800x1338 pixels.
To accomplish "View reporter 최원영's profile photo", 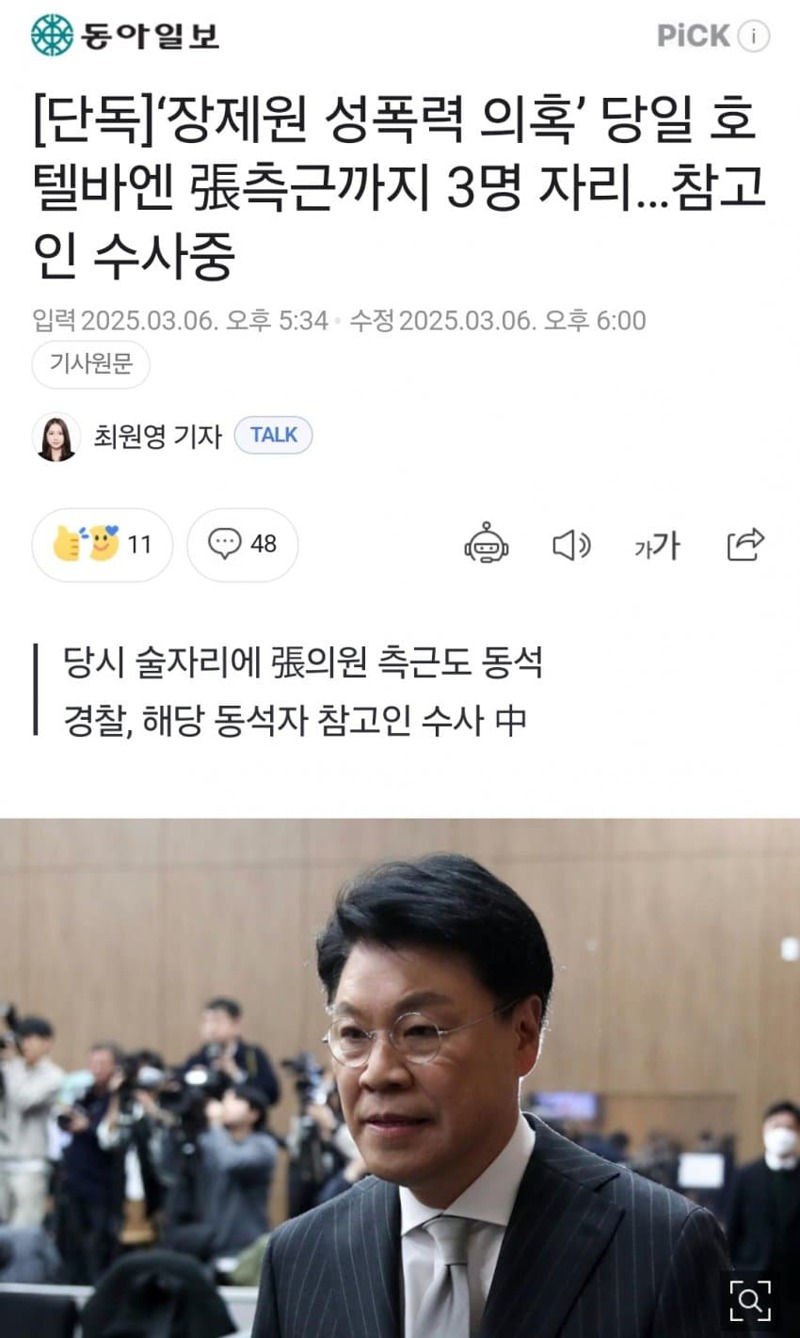I will pos(56,436).
